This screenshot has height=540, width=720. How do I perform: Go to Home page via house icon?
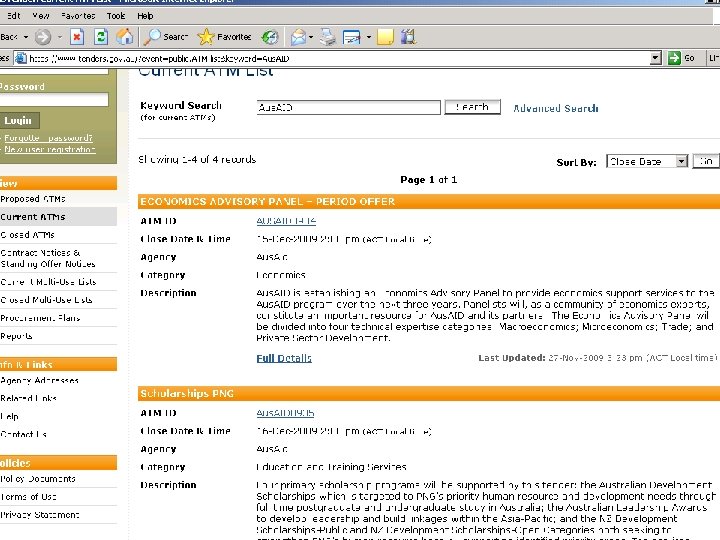coord(124,37)
